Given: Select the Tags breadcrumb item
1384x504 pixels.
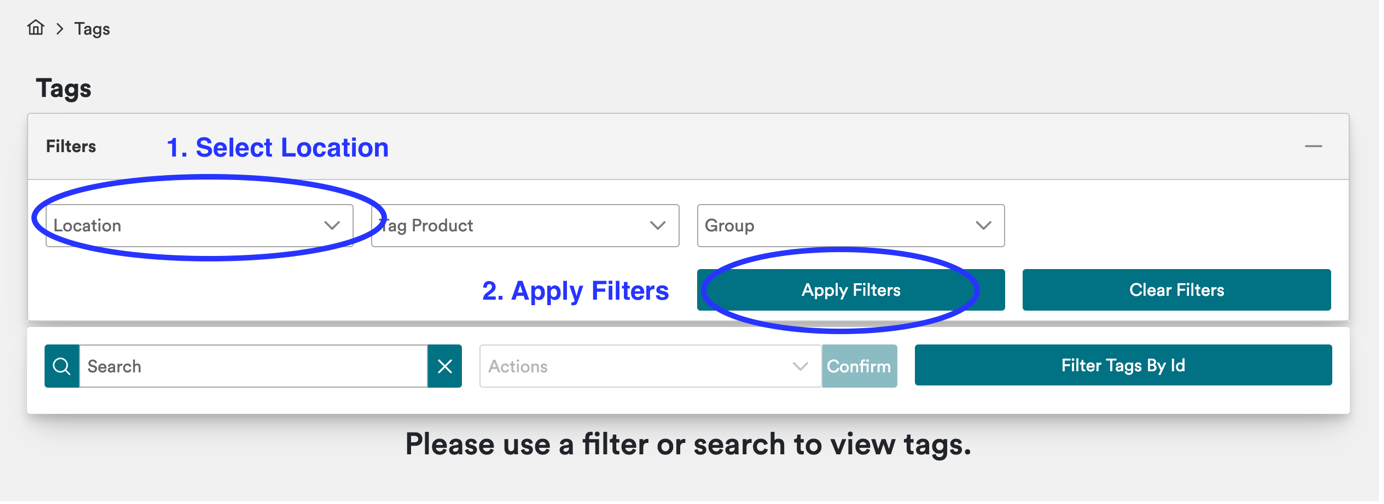Looking at the screenshot, I should [92, 29].
